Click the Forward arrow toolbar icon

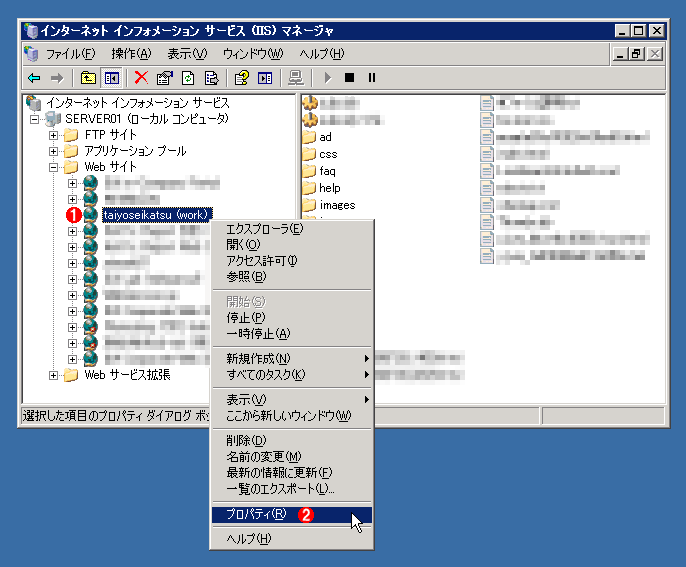pos(57,78)
